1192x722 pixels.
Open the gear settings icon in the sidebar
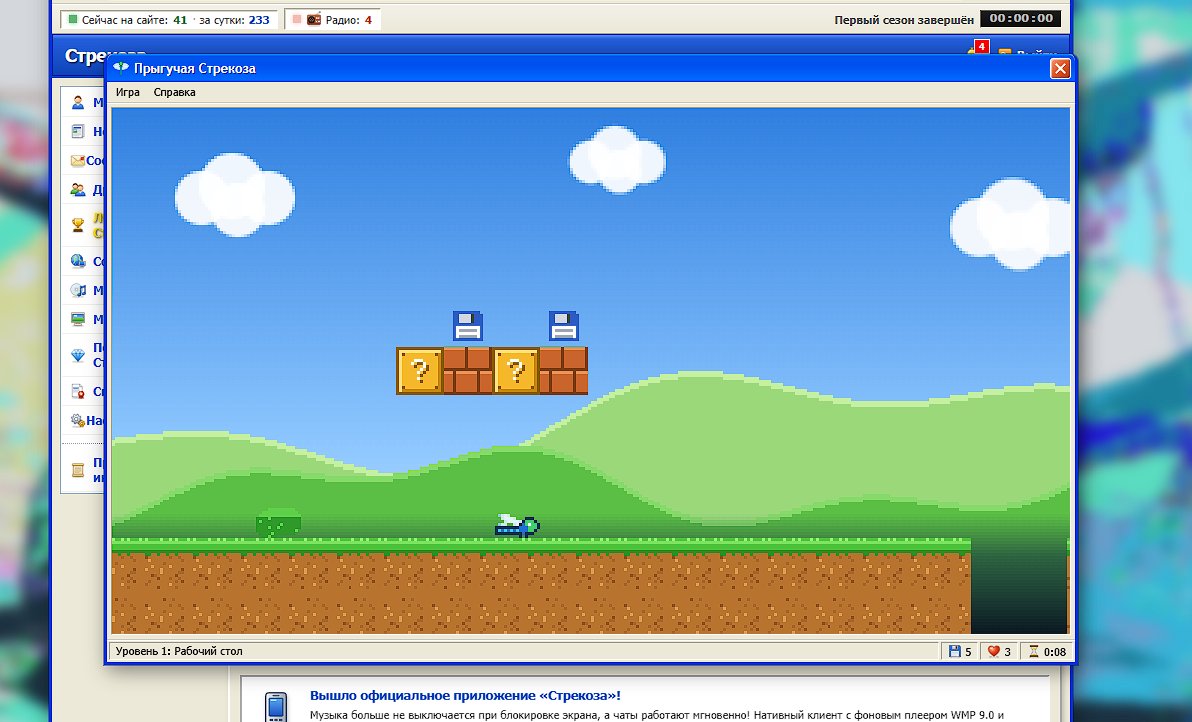(x=78, y=420)
